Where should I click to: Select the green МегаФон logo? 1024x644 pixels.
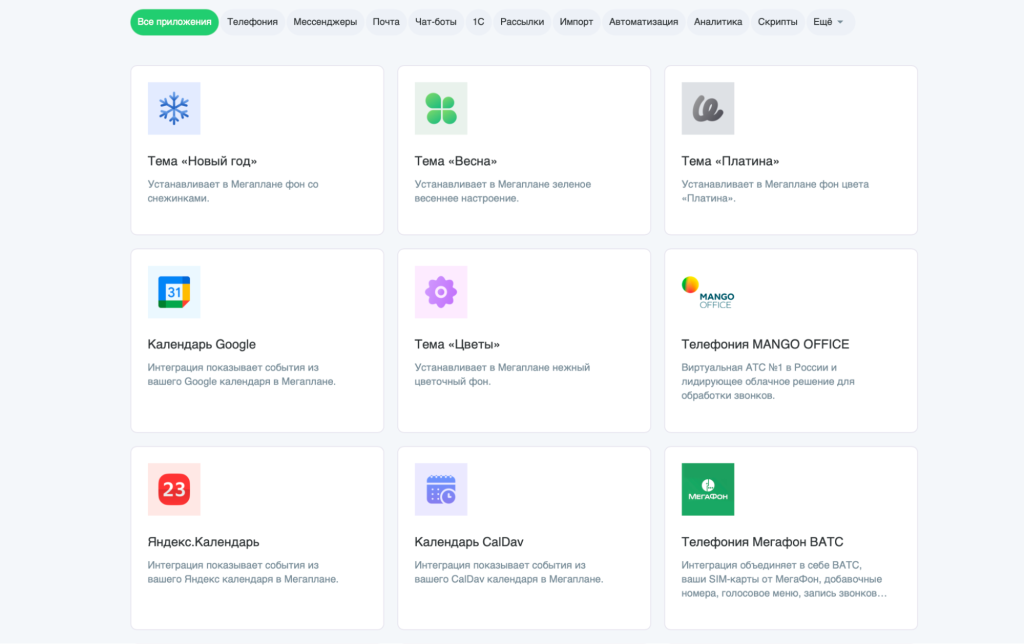pyautogui.click(x=708, y=489)
